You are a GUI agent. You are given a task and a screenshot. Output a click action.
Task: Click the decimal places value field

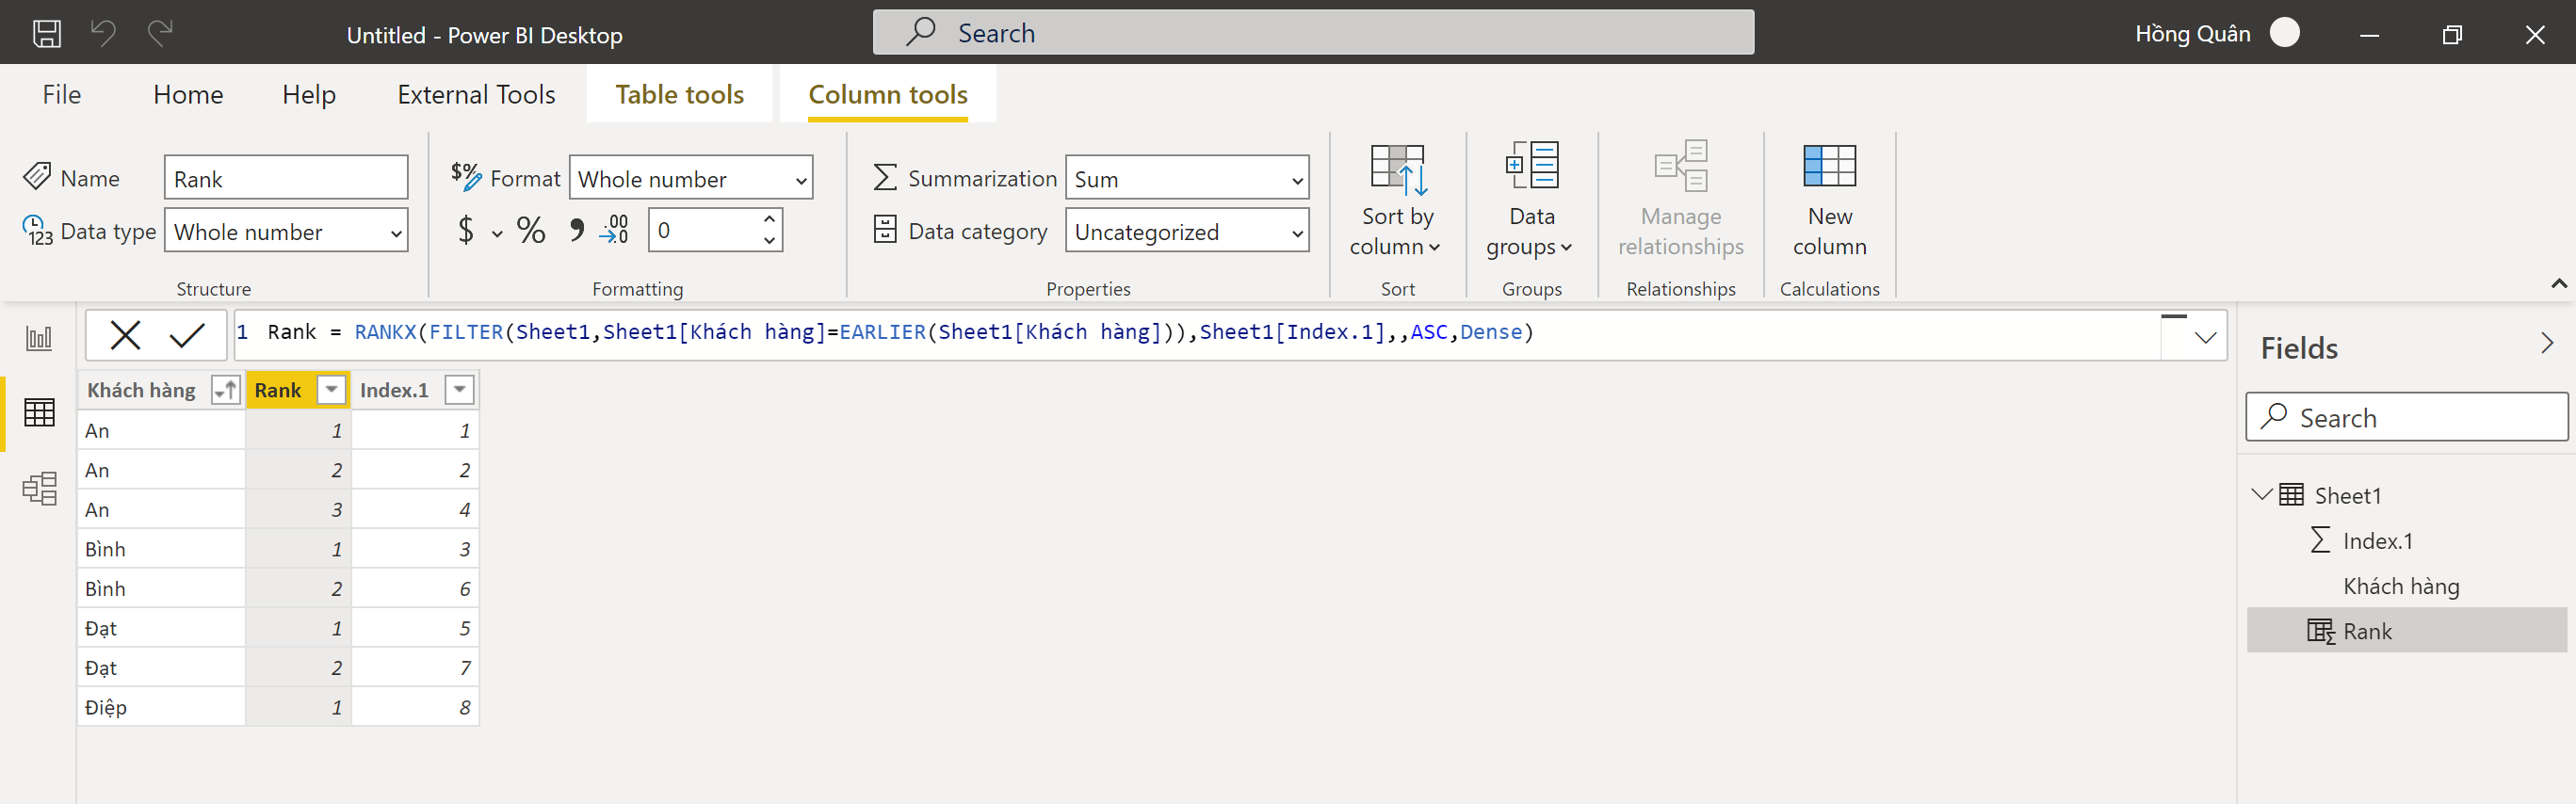[704, 230]
